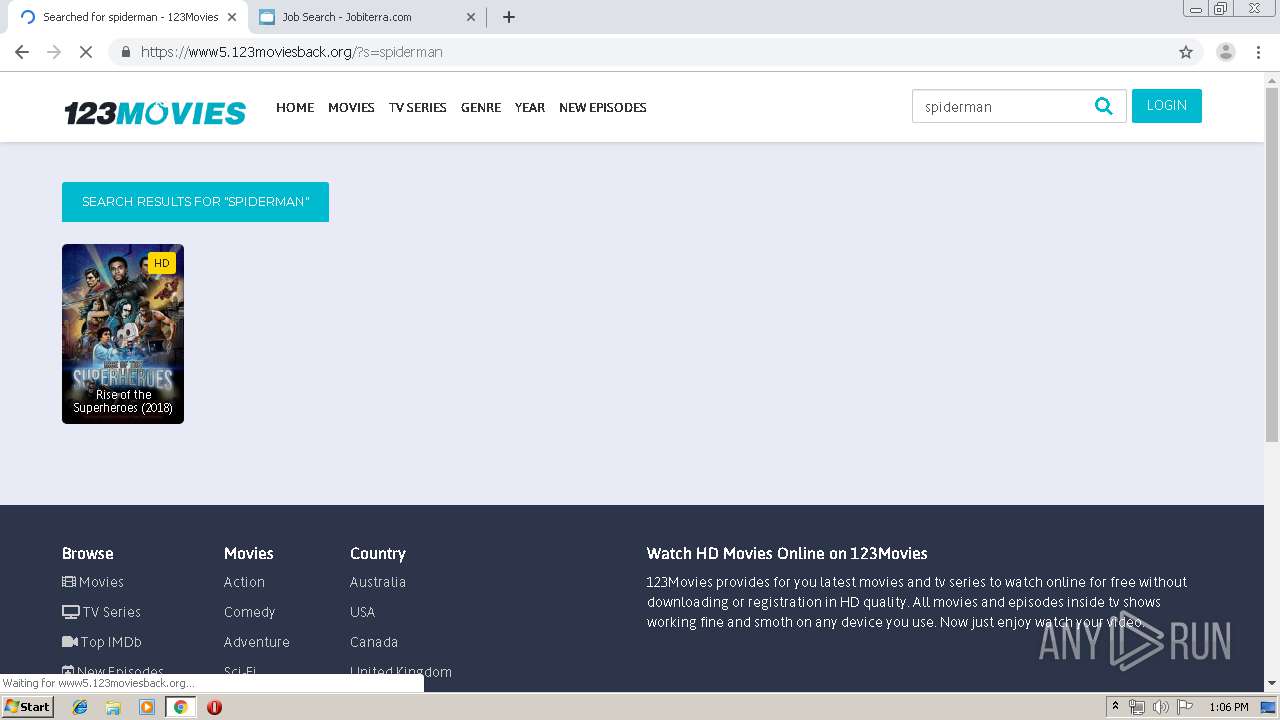Click the HD badge on movie poster
The height and width of the screenshot is (720, 1280).
(161, 263)
